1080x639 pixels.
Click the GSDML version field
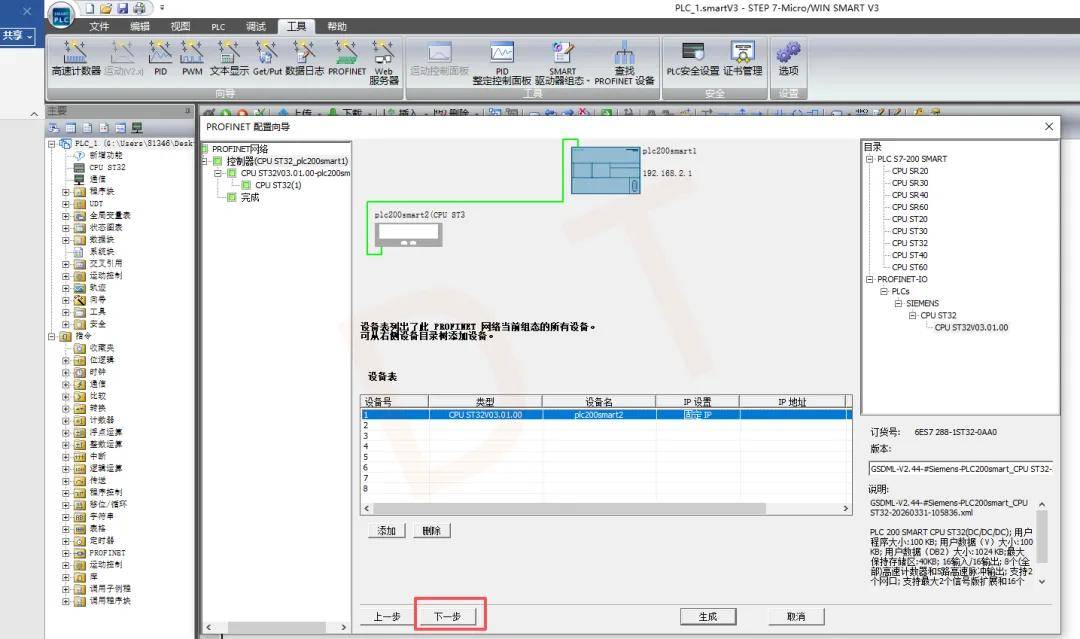click(960, 469)
